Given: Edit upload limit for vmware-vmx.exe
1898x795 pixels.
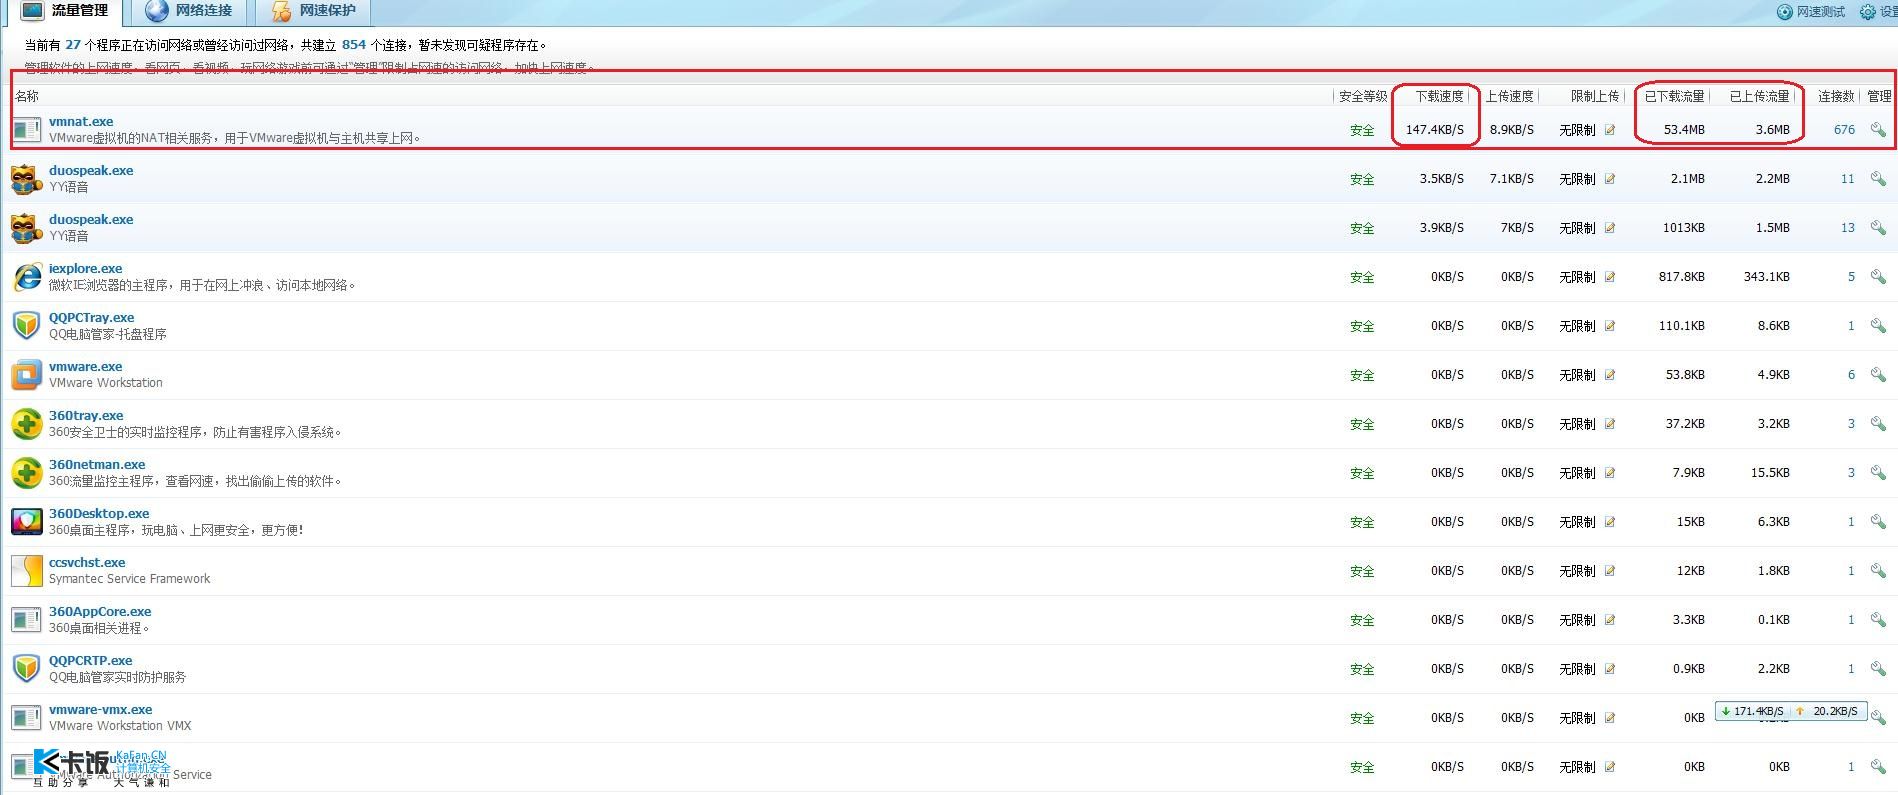Looking at the screenshot, I should pos(1610,718).
